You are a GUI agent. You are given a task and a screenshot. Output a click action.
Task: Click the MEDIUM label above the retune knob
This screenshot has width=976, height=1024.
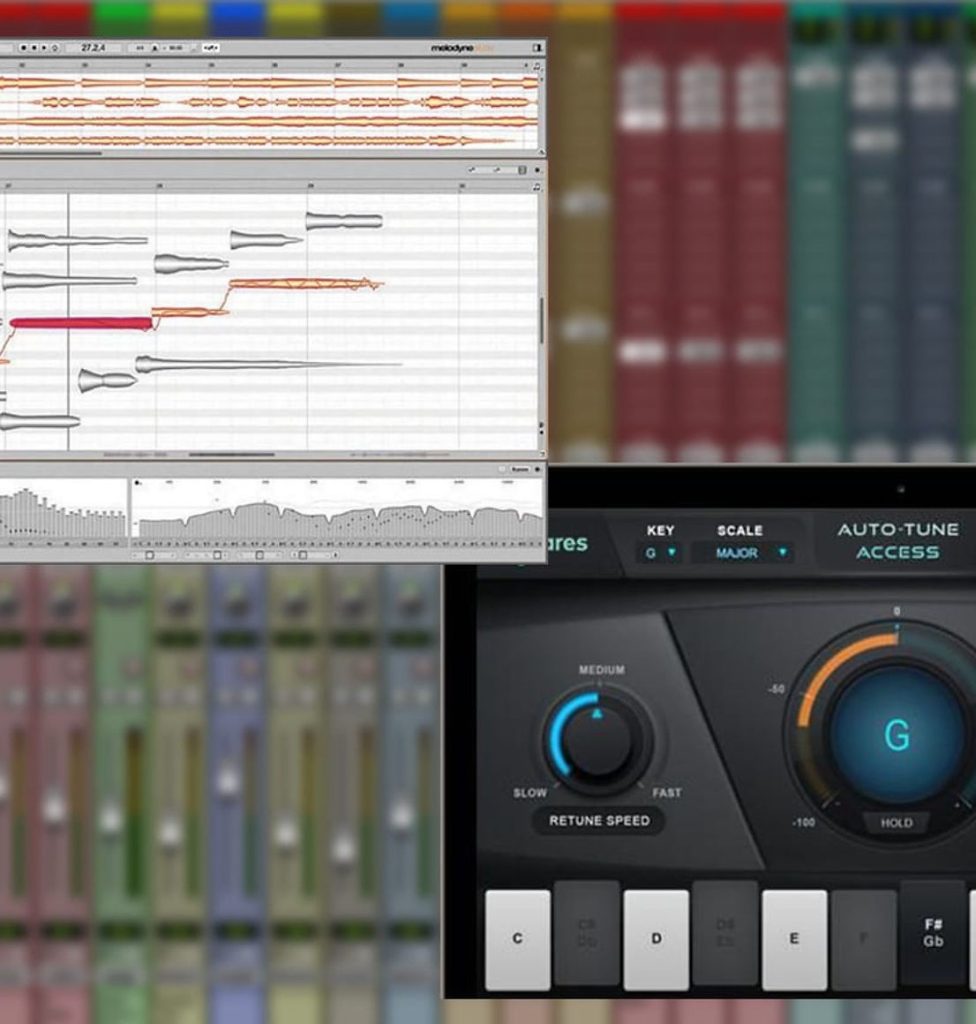(x=602, y=670)
